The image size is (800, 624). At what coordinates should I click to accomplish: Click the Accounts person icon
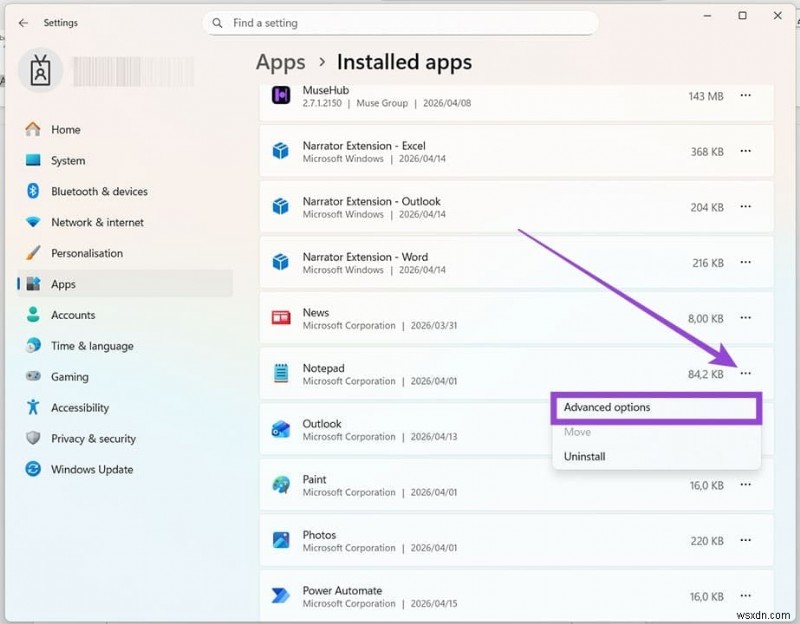tap(33, 315)
